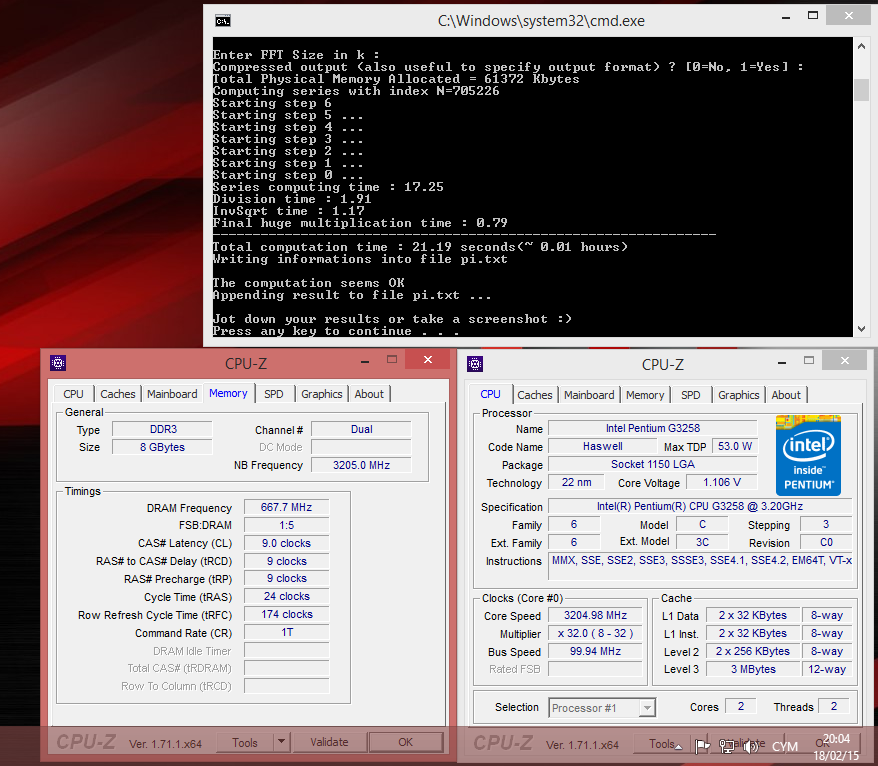Click Tools button in the Memory window
The image size is (878, 766).
pos(245,742)
